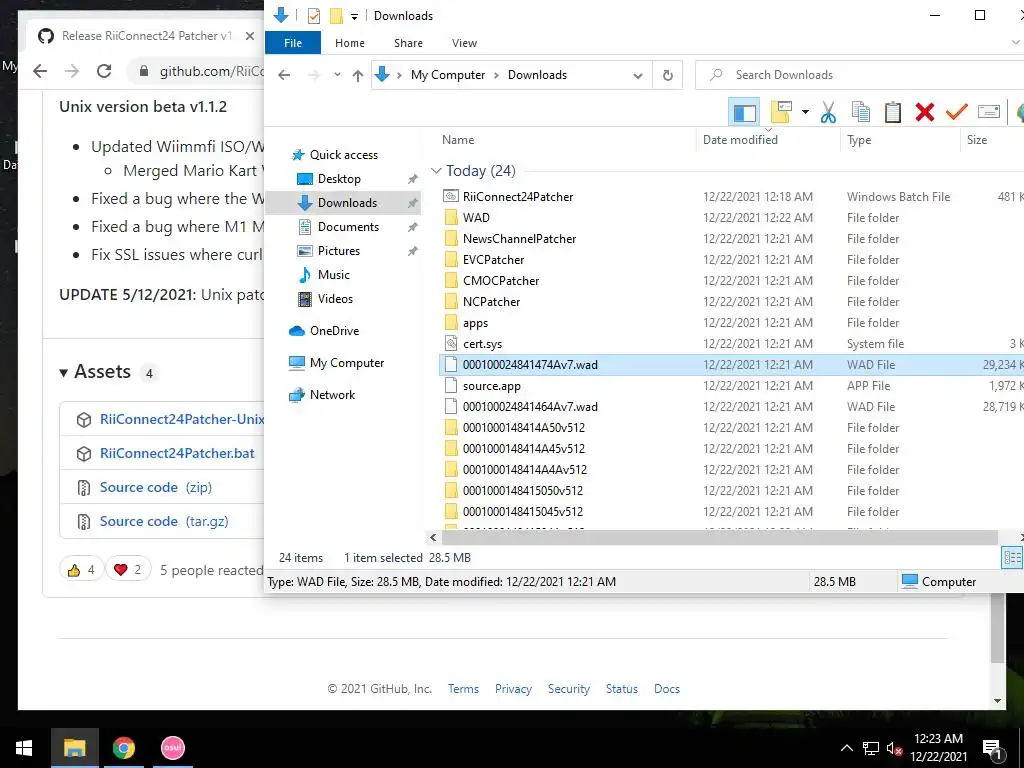Open Customize Quick Access Toolbar dropdown
Screen dimensions: 1024x768
(354, 16)
